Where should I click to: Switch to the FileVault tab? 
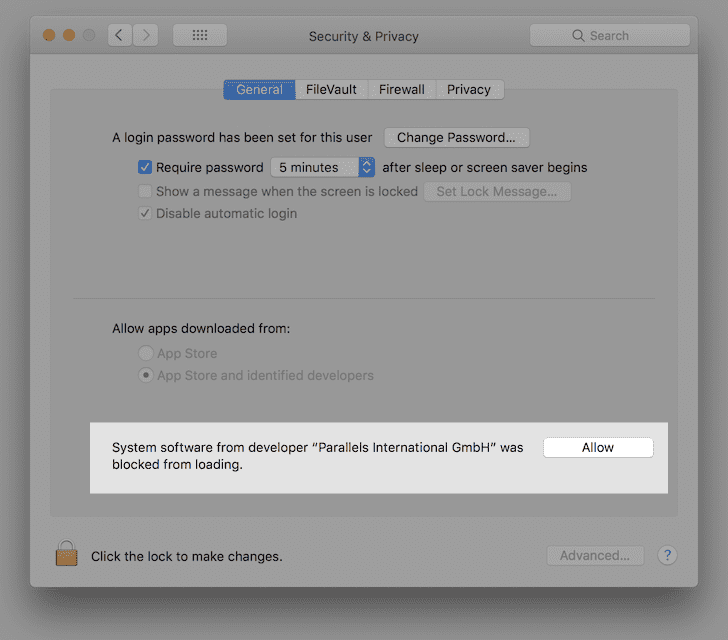click(333, 90)
